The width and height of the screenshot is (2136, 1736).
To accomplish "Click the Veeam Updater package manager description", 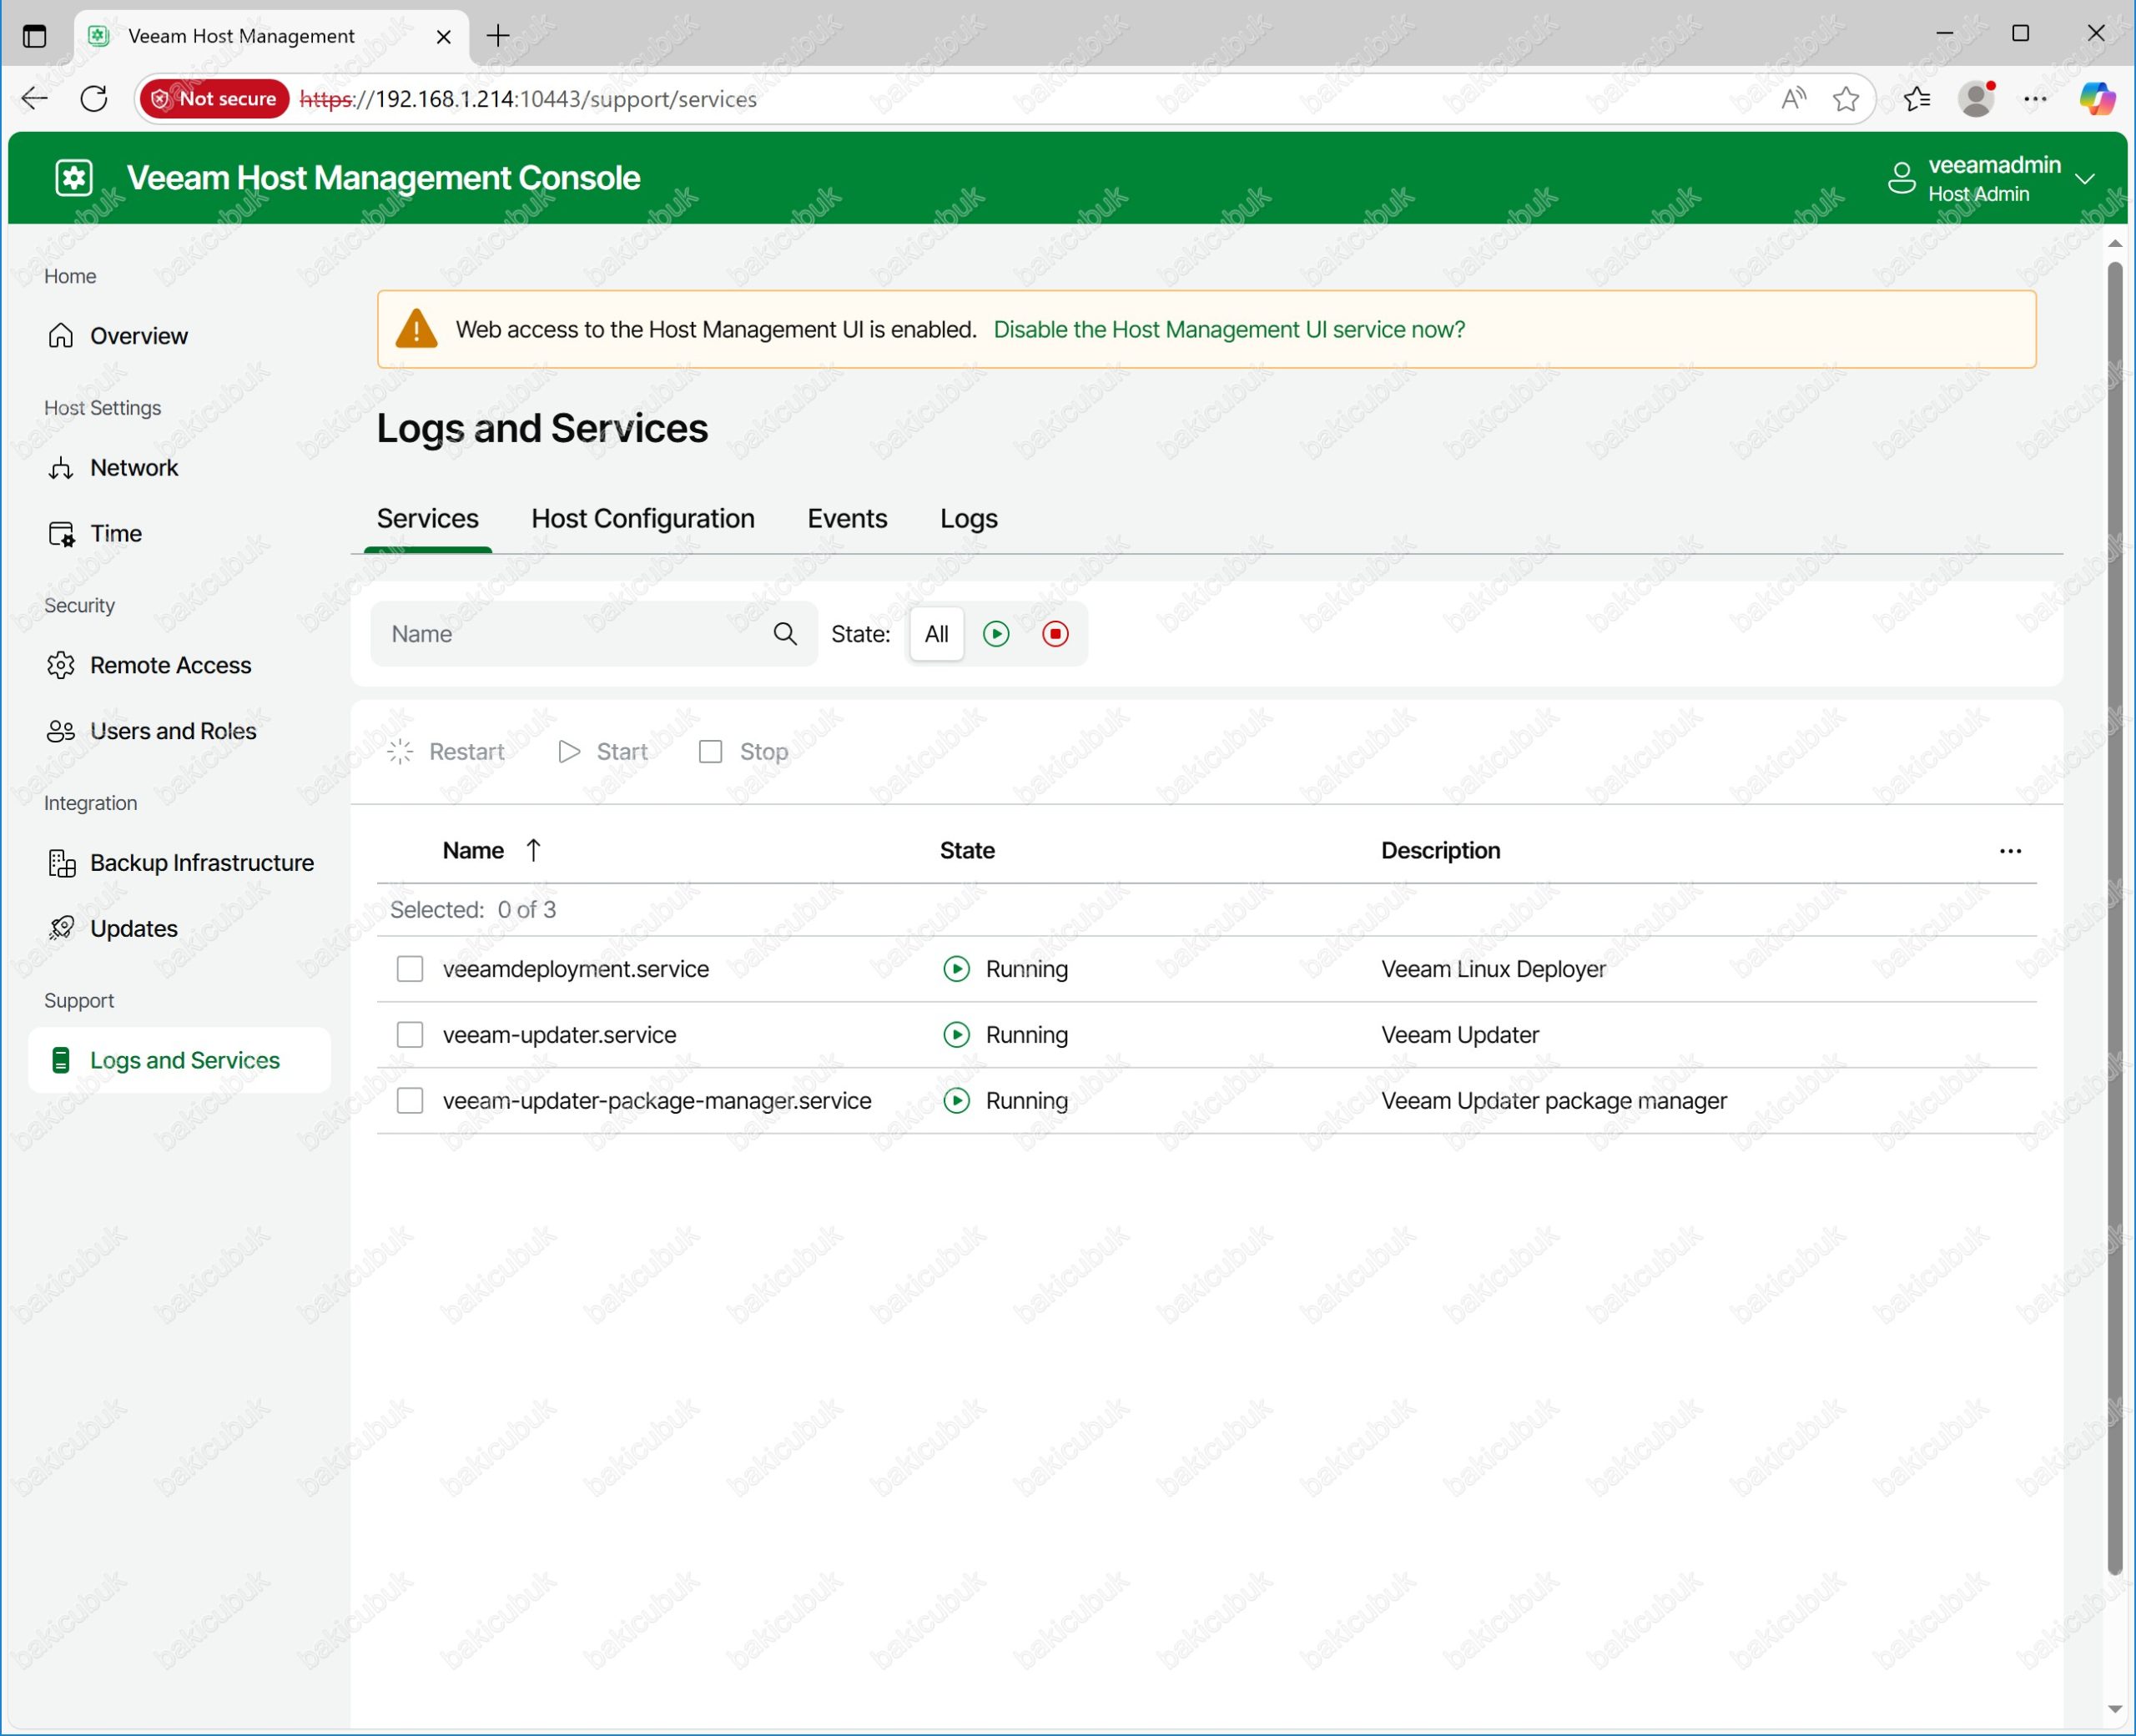I will click(x=1553, y=1101).
